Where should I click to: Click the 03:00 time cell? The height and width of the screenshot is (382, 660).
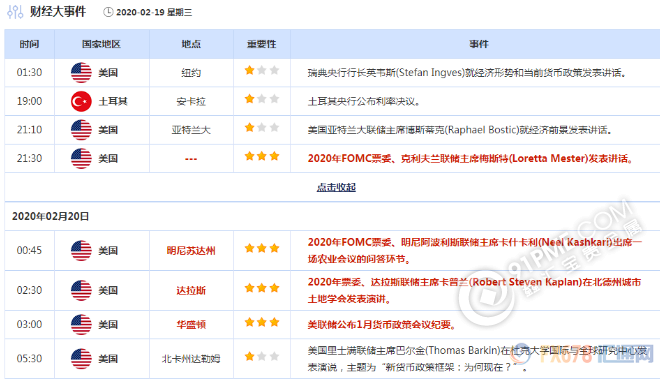coord(29,324)
